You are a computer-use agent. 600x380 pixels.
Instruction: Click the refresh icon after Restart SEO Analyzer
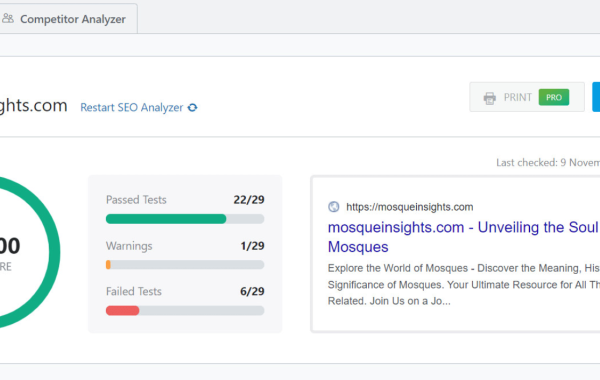[192, 108]
